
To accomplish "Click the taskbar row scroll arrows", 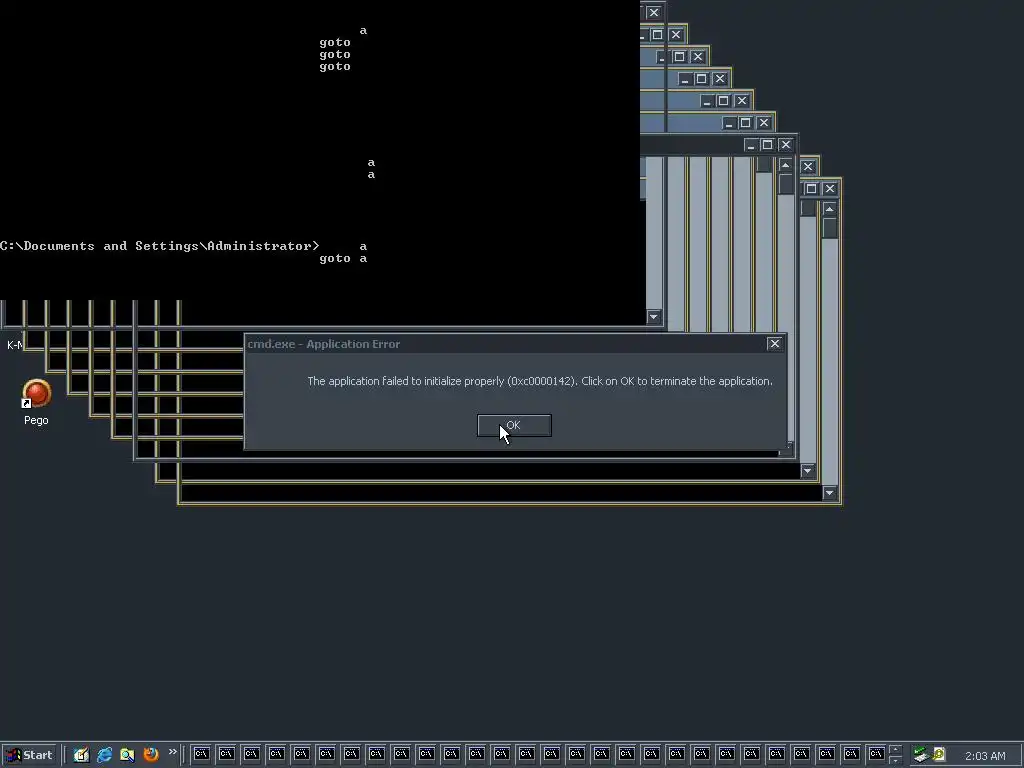I will click(895, 754).
